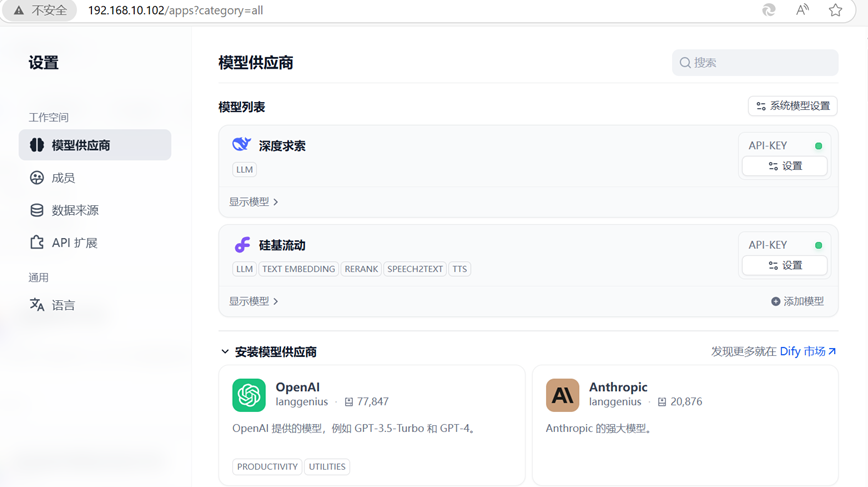Image resolution: width=868 pixels, height=487 pixels.
Task: Click the plus icon beside 添加模型
Action: pyautogui.click(x=776, y=301)
